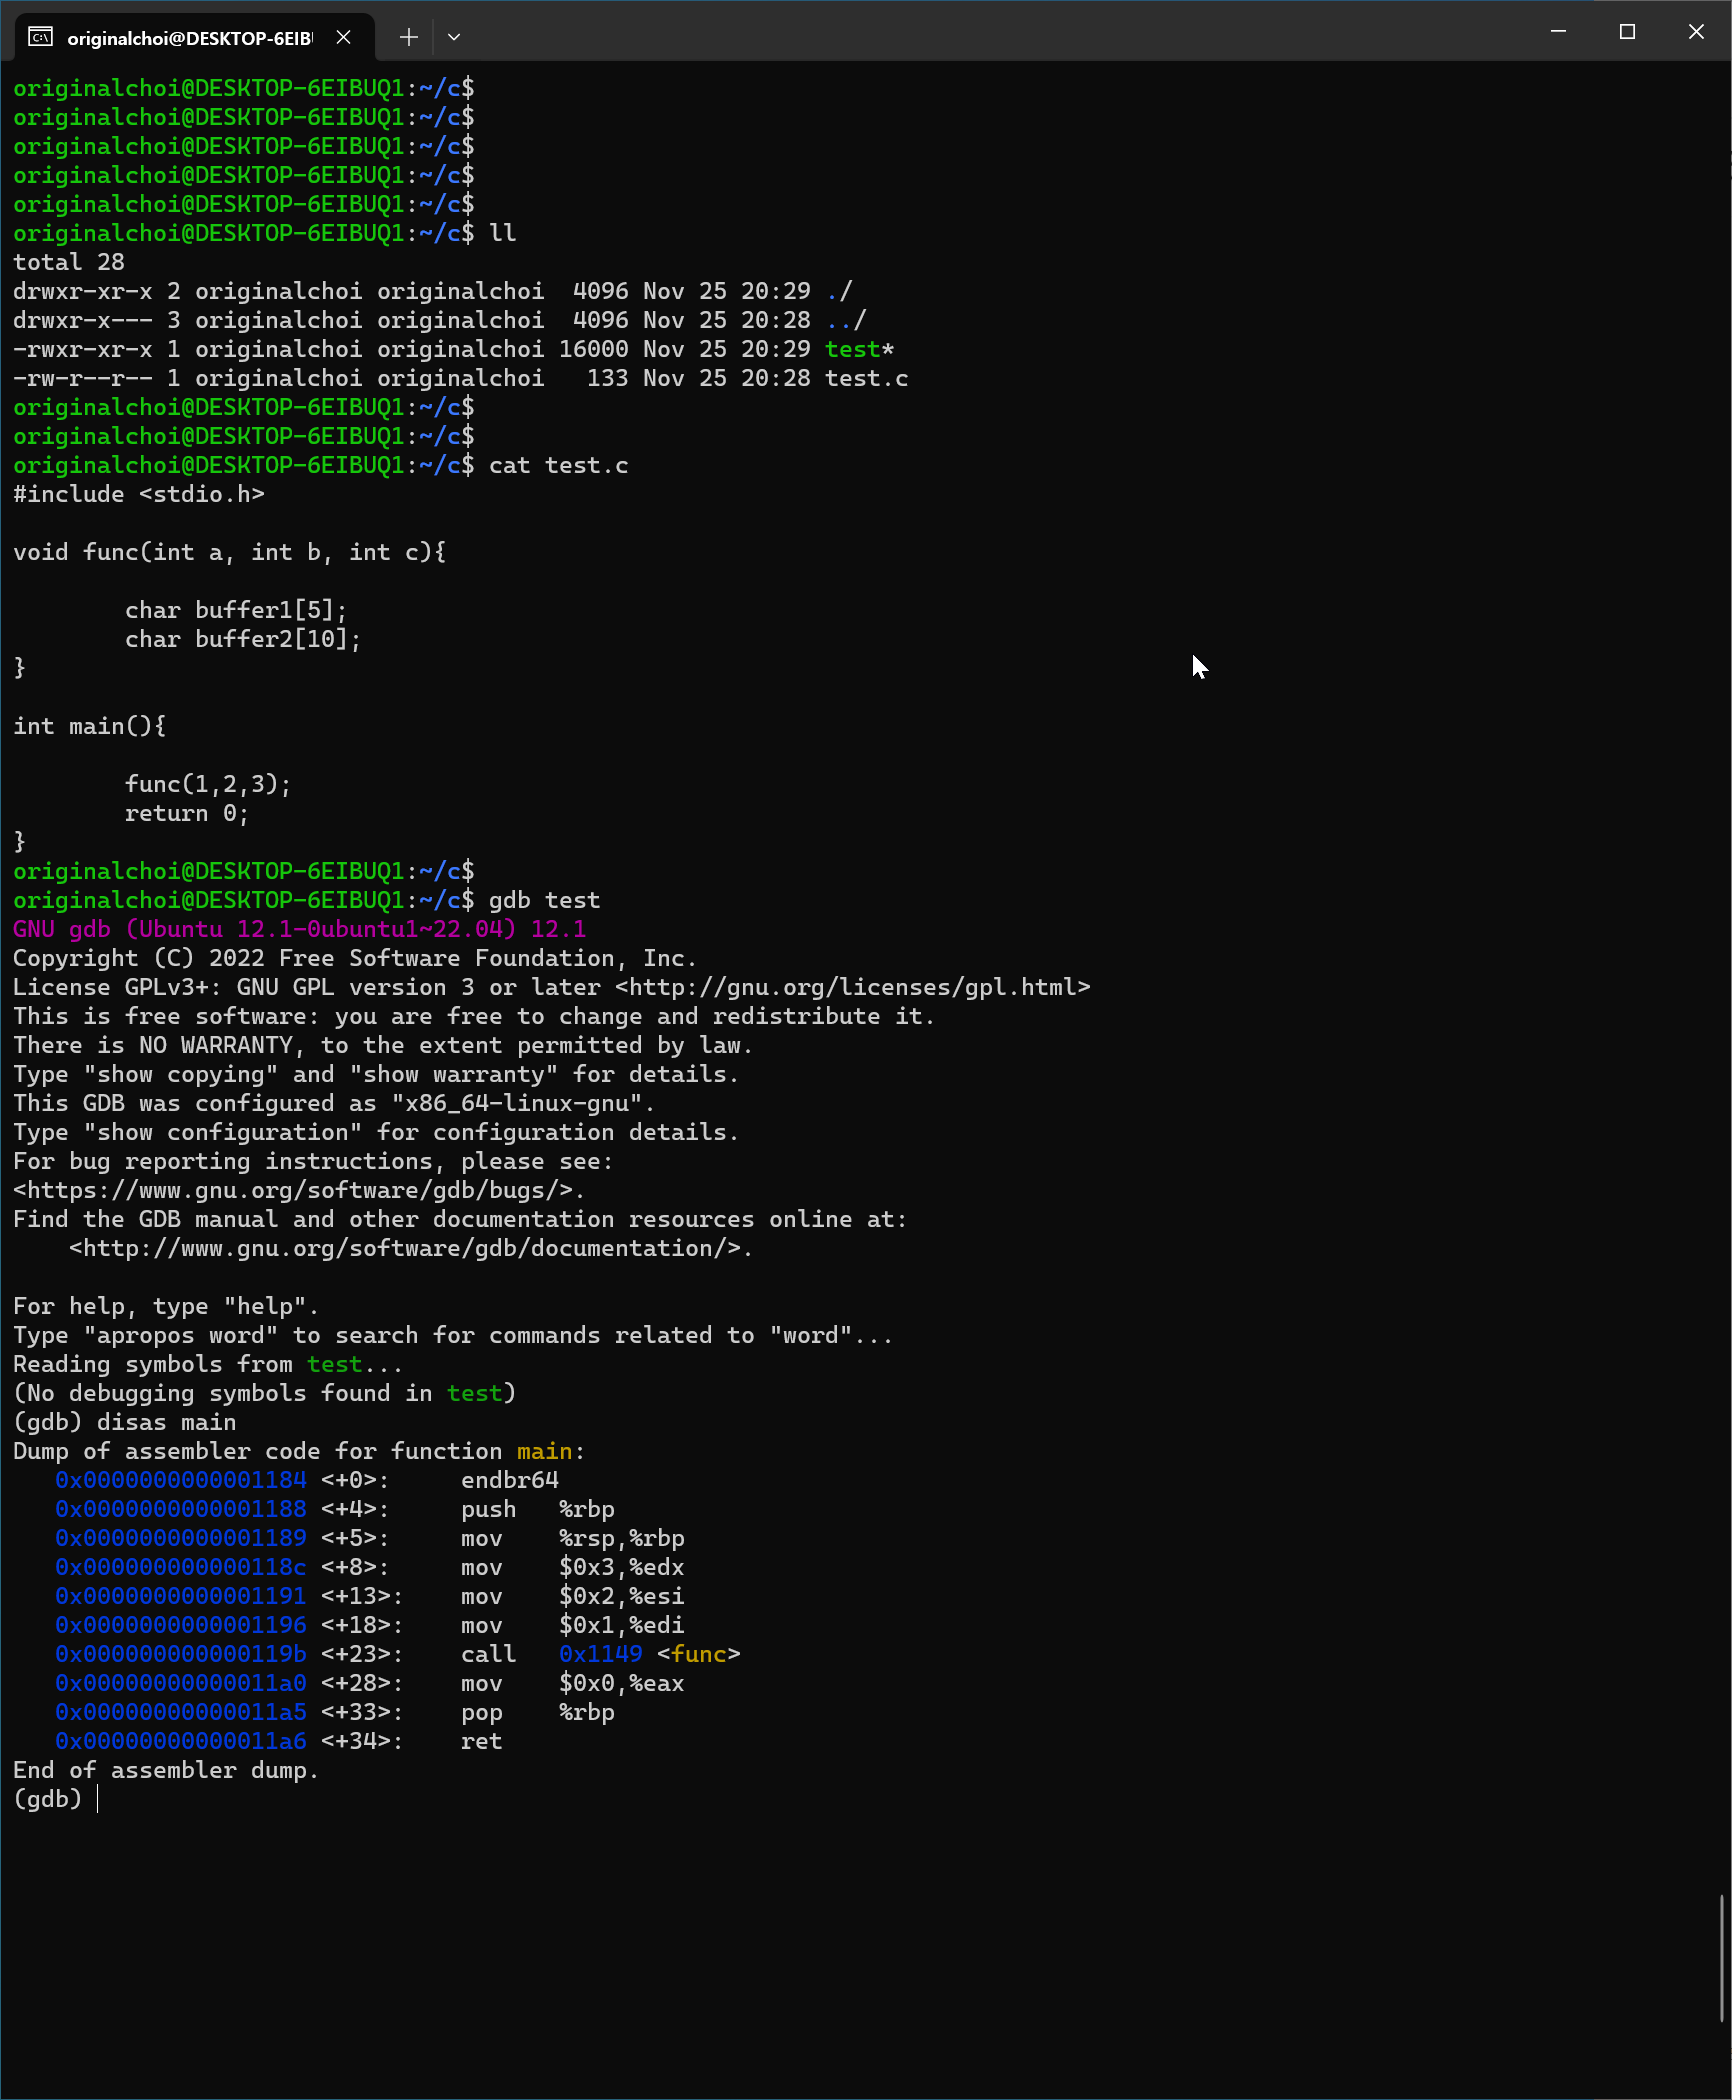Click the '../' parent directory entry

[x=846, y=320]
